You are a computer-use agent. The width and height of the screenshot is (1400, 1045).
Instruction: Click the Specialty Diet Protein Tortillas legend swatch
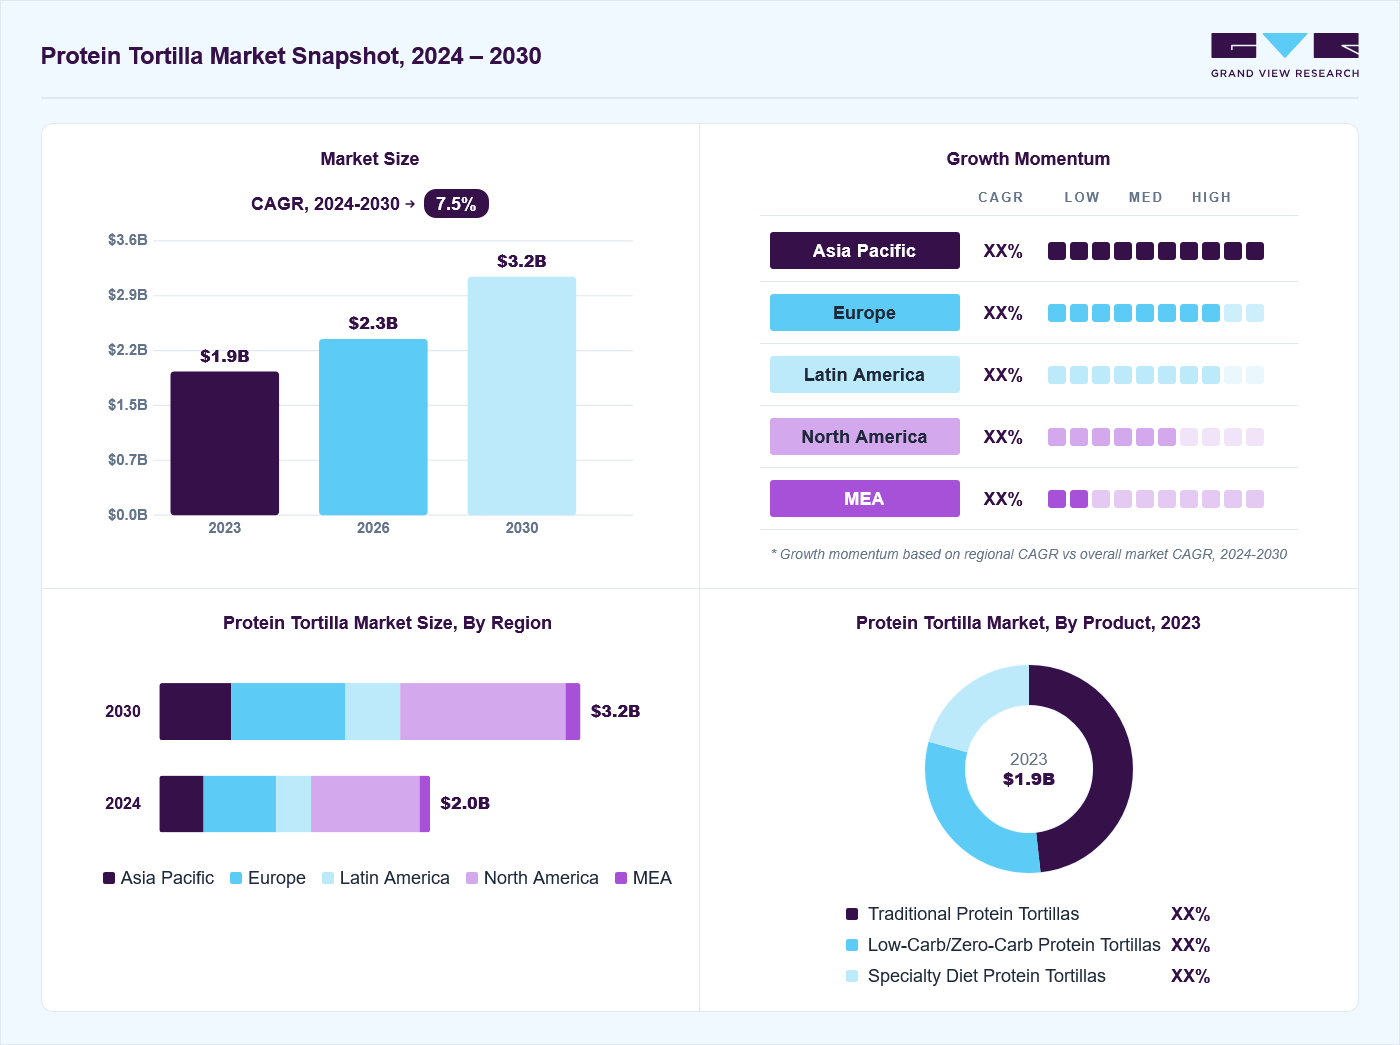[852, 976]
